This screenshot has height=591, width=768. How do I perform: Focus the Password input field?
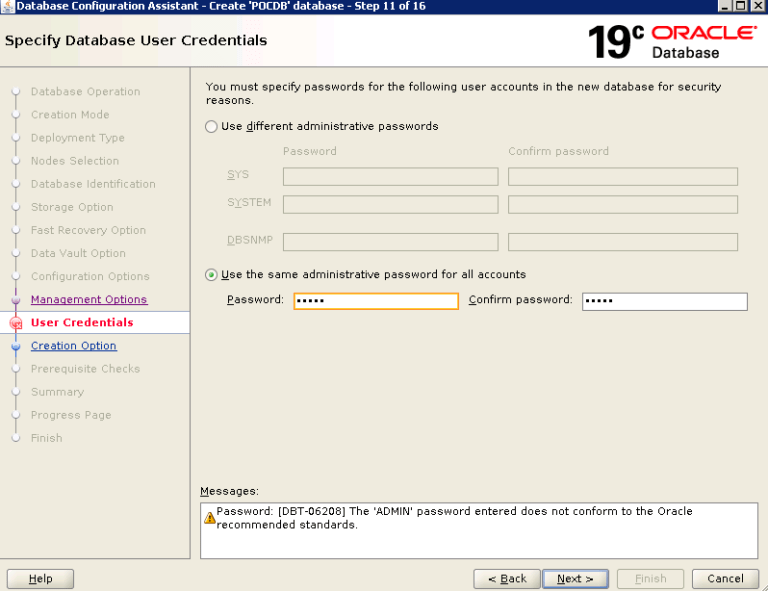point(376,301)
